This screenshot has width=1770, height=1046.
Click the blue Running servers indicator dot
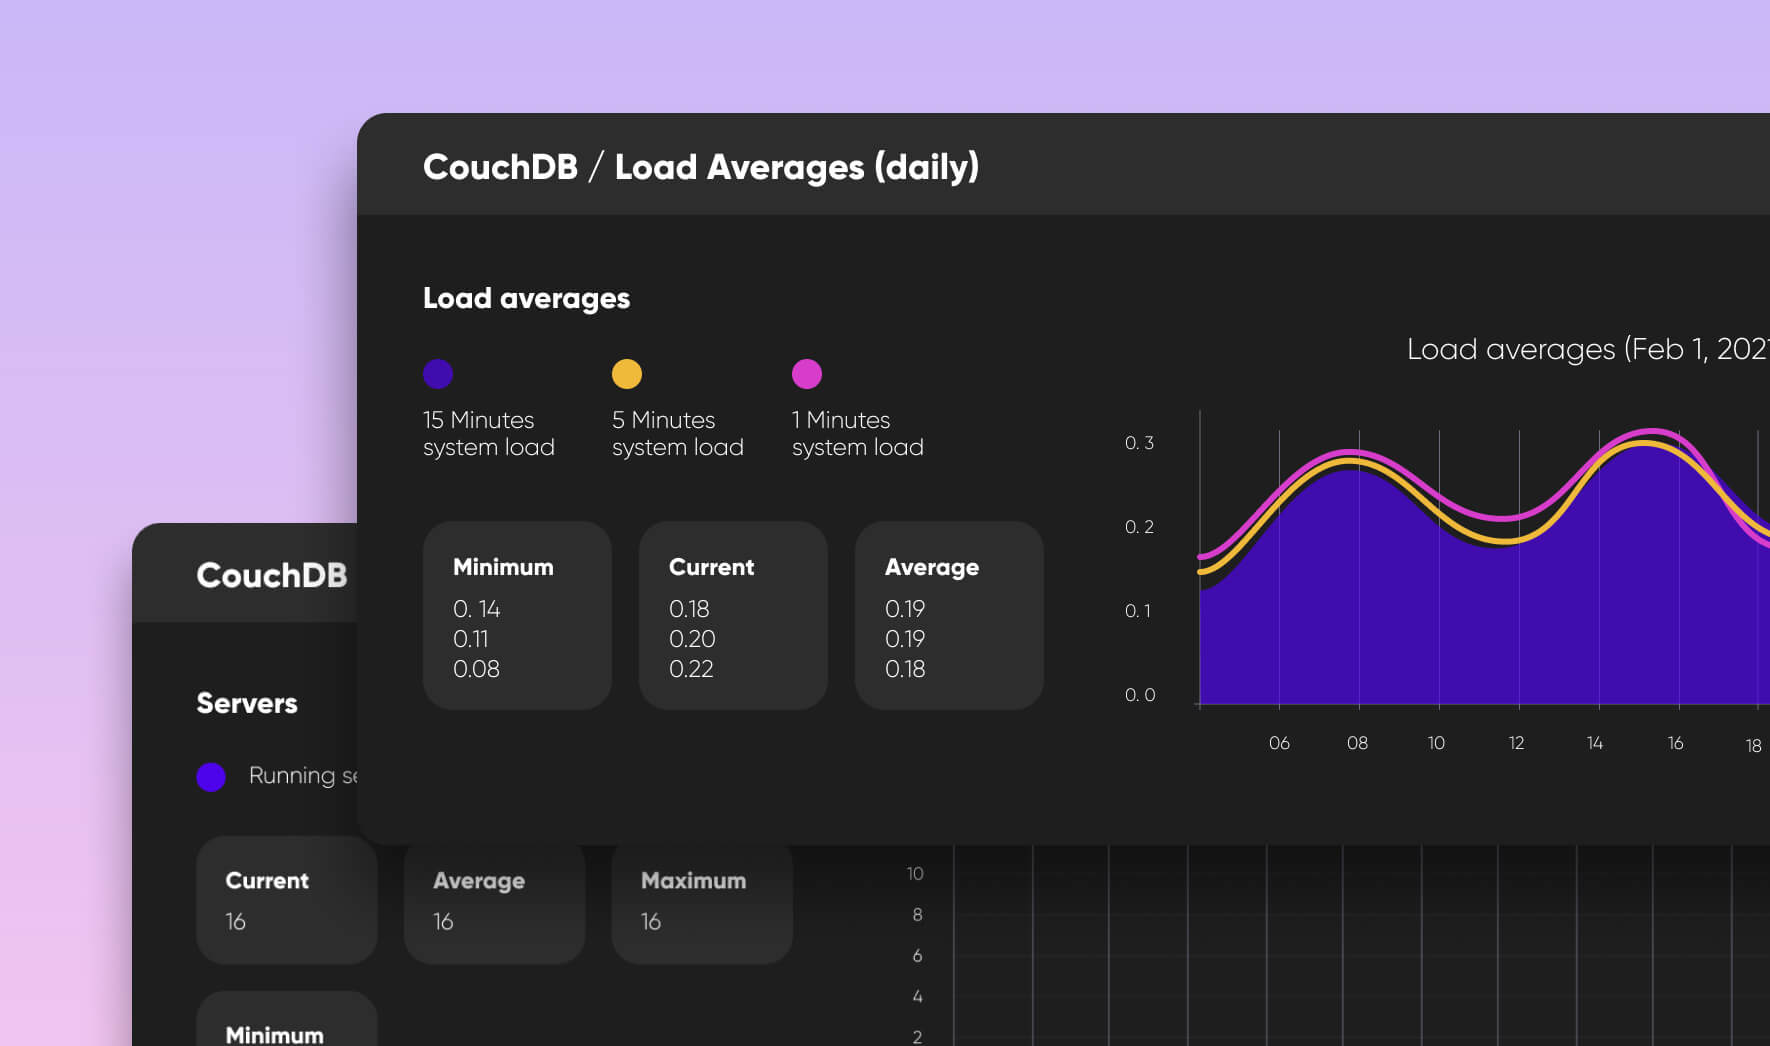tap(211, 777)
